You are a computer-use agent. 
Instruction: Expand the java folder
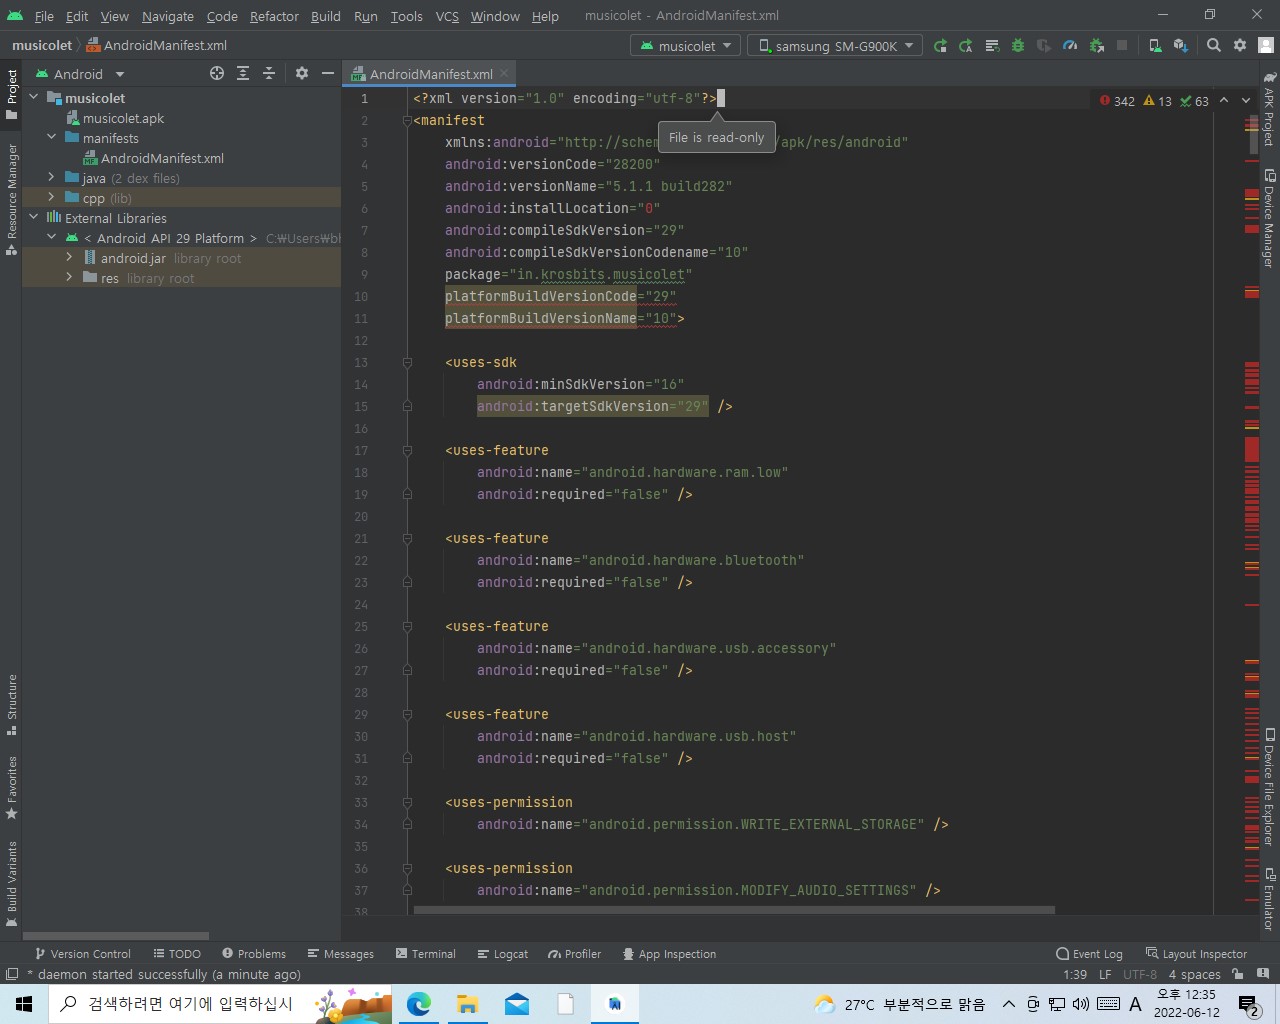coord(52,178)
